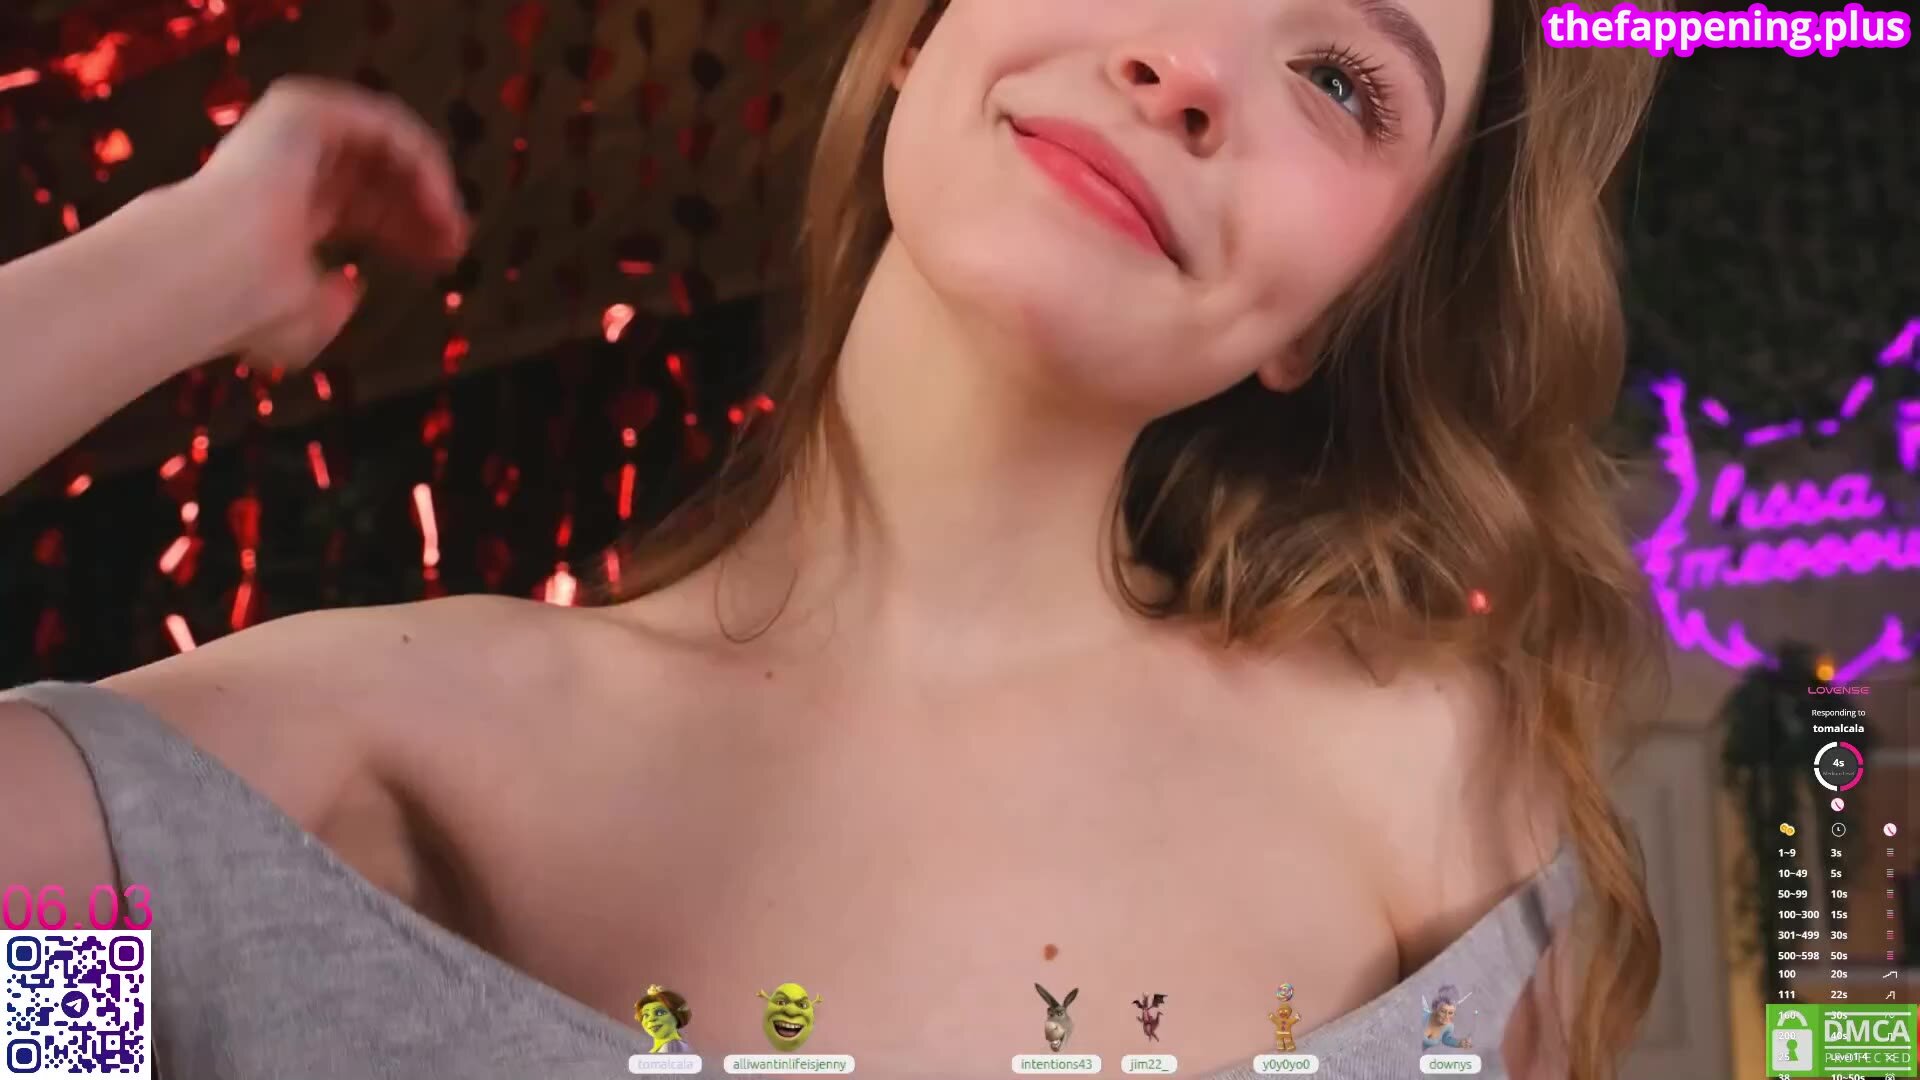Click the Fiona avatar above tomalcala
This screenshot has height=1080, width=1920.
[x=662, y=1018]
